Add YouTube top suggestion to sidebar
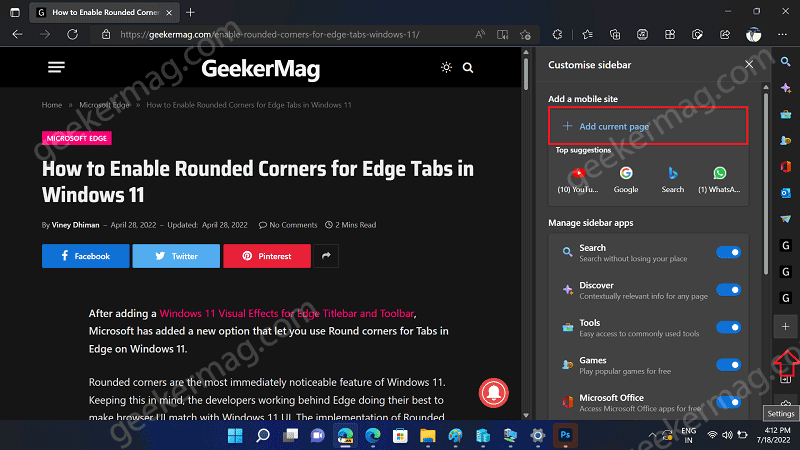This screenshot has height=450, width=800. pyautogui.click(x=578, y=180)
